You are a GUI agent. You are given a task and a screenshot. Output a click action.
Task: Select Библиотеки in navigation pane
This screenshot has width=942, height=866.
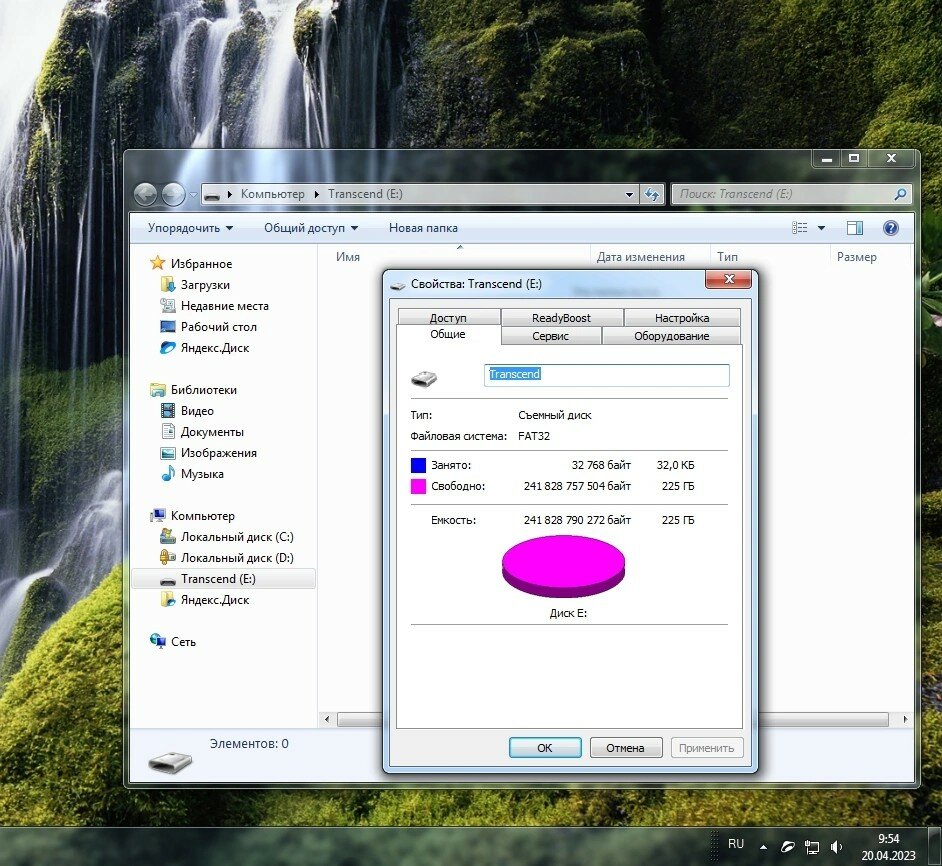pos(203,390)
